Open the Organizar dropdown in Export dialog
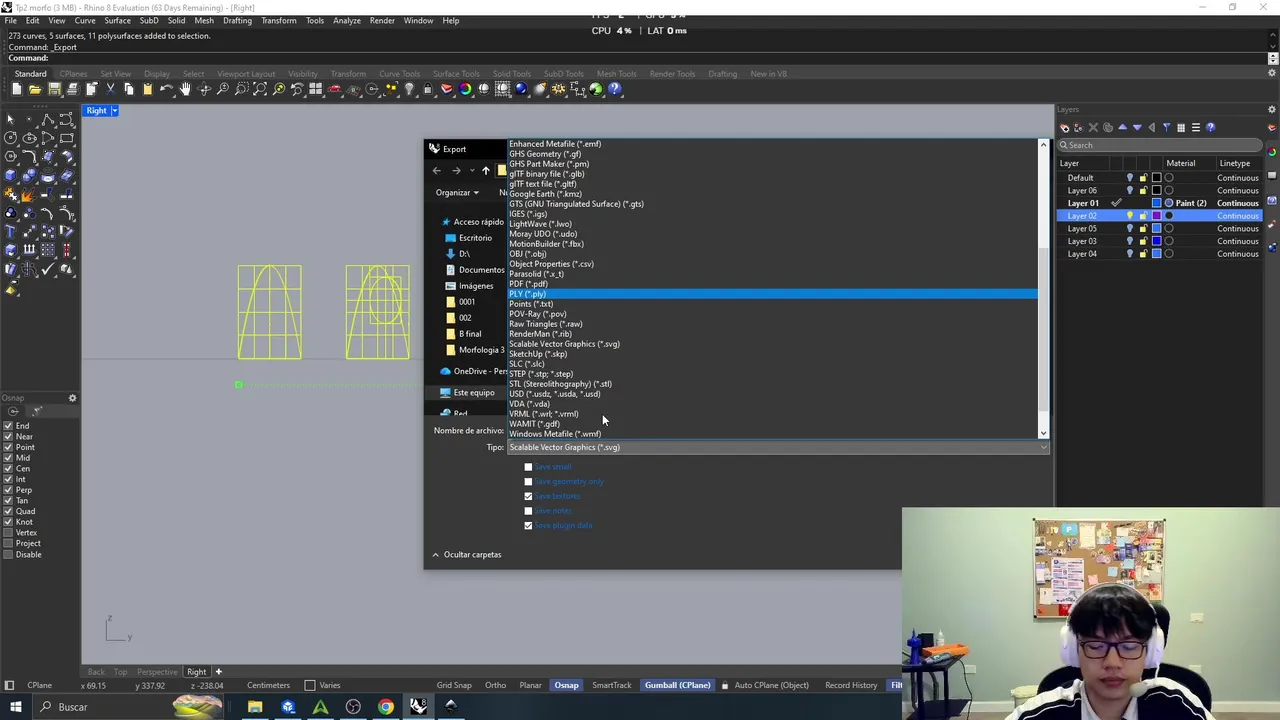Screen dimensions: 1280x720 (457, 192)
